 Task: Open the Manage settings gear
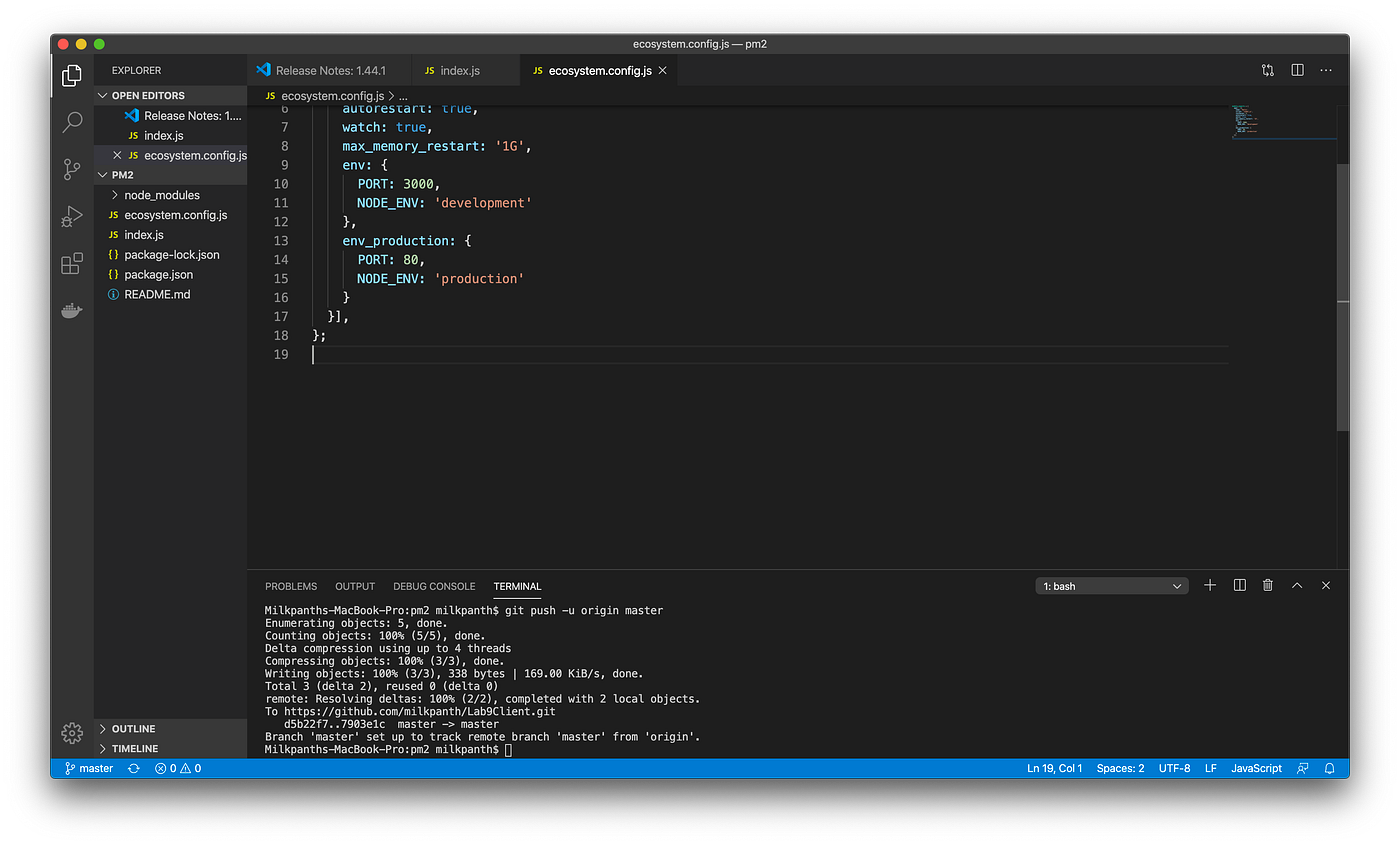[72, 733]
